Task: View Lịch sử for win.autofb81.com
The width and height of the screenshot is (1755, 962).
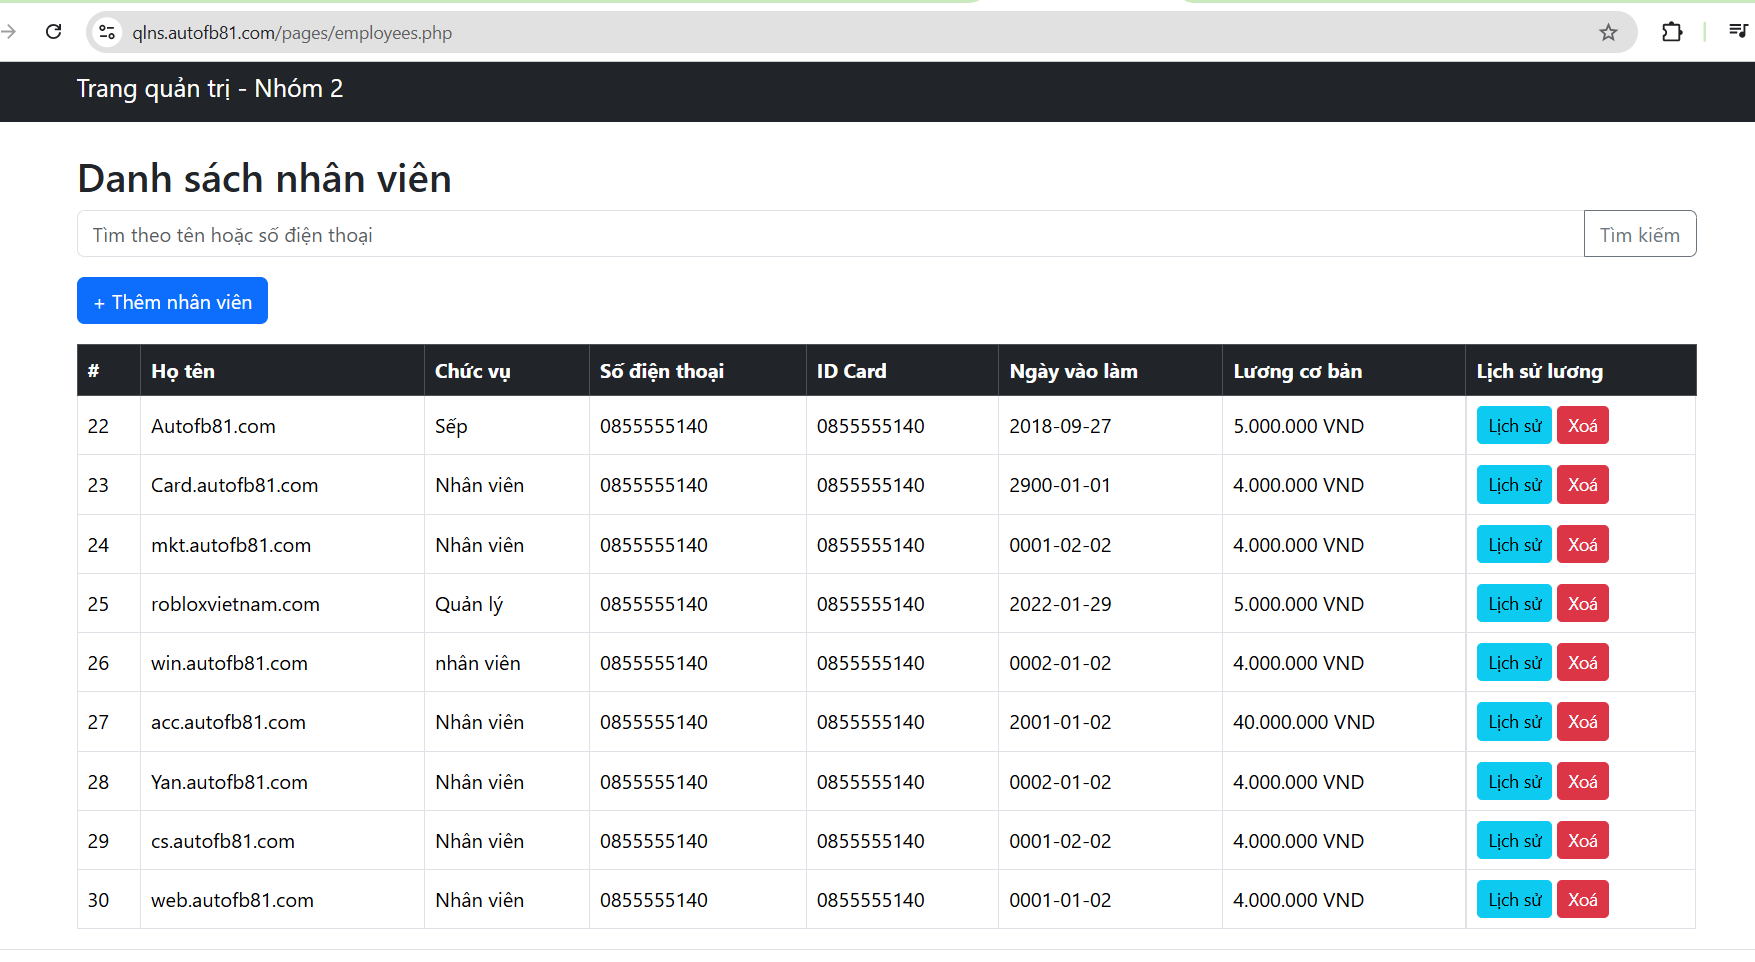Action: click(x=1514, y=663)
